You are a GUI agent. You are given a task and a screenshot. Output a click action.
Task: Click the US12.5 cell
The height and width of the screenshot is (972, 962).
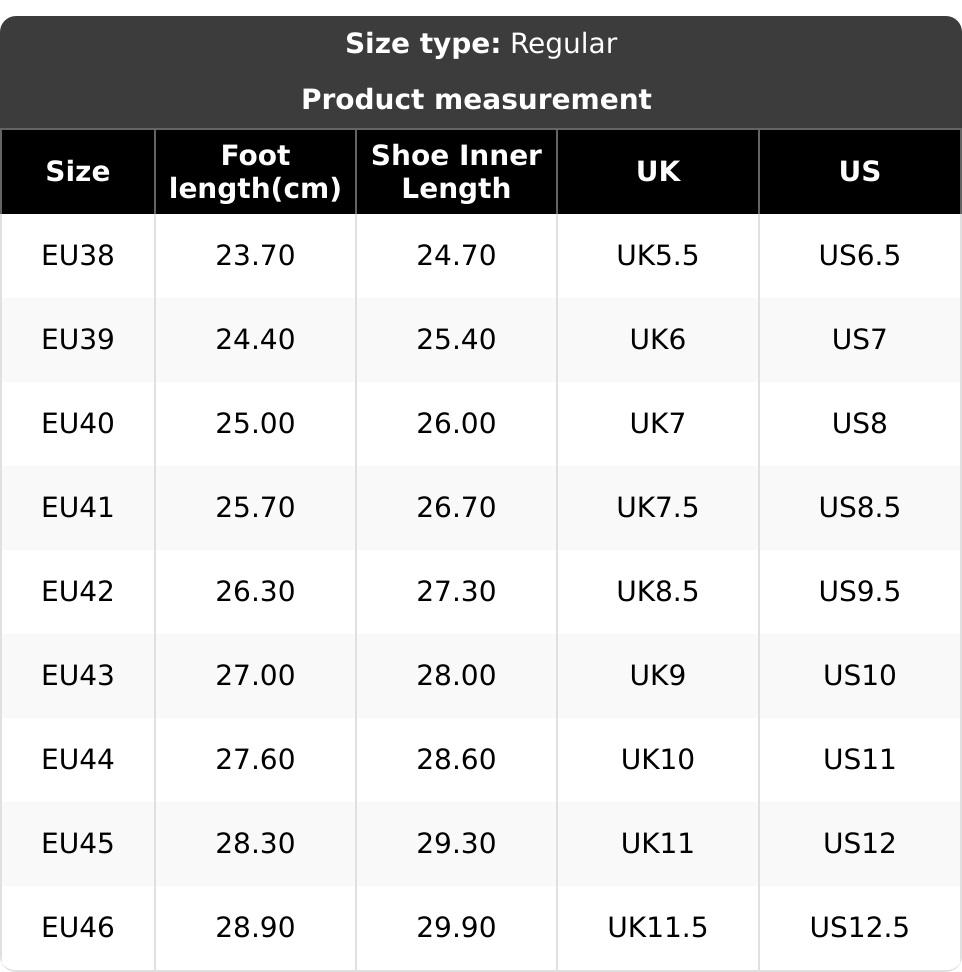tap(859, 928)
